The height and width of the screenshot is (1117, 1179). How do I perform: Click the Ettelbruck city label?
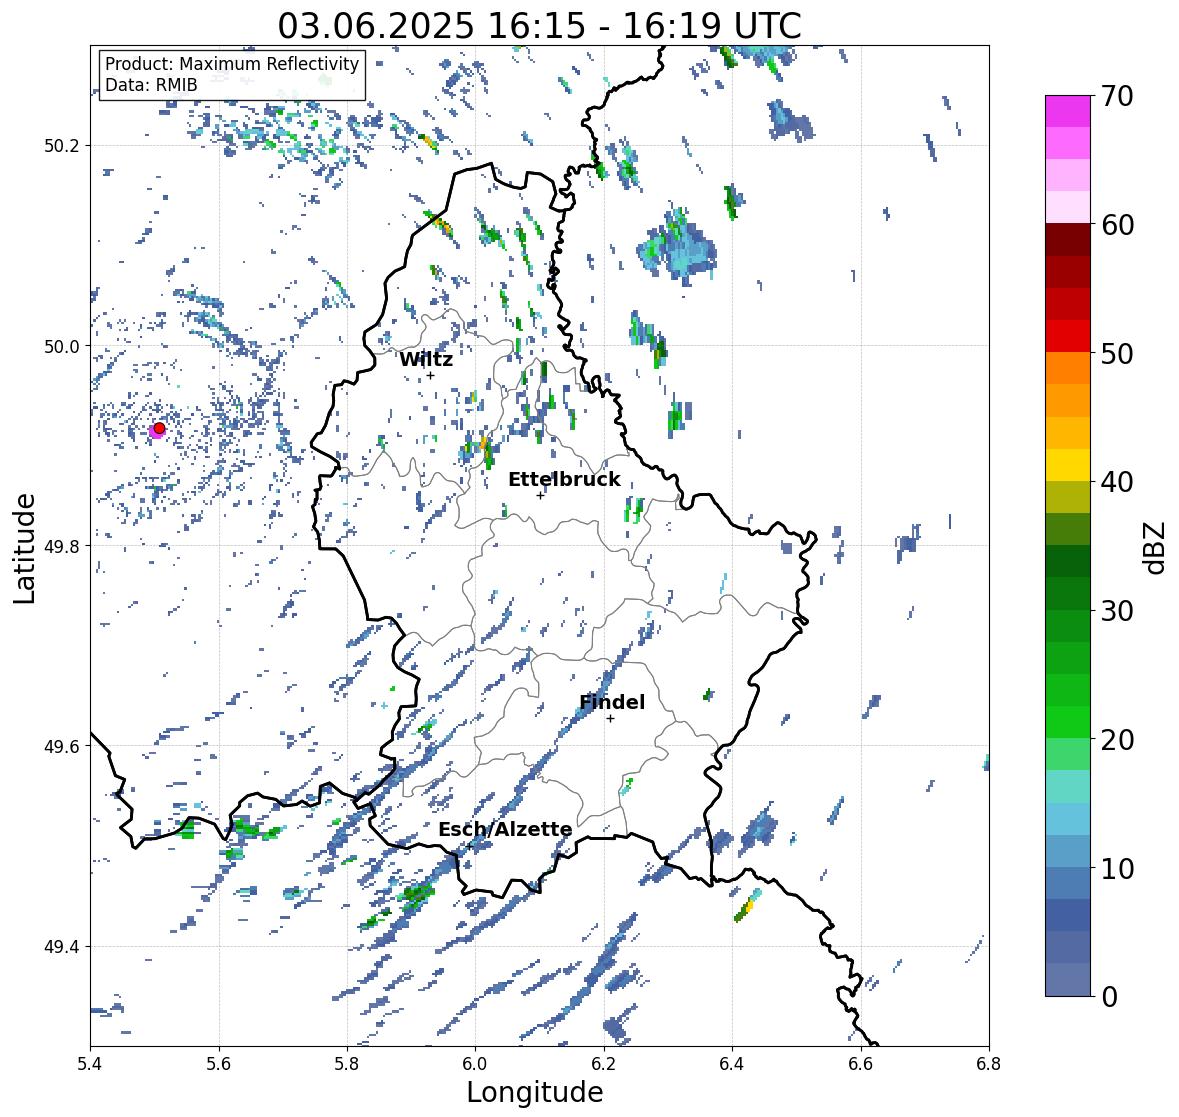pos(564,480)
